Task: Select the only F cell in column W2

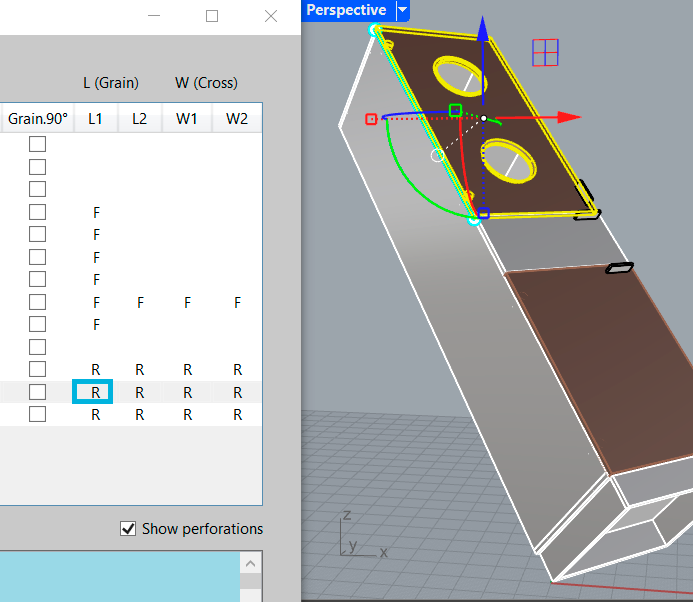Action: click(x=237, y=303)
